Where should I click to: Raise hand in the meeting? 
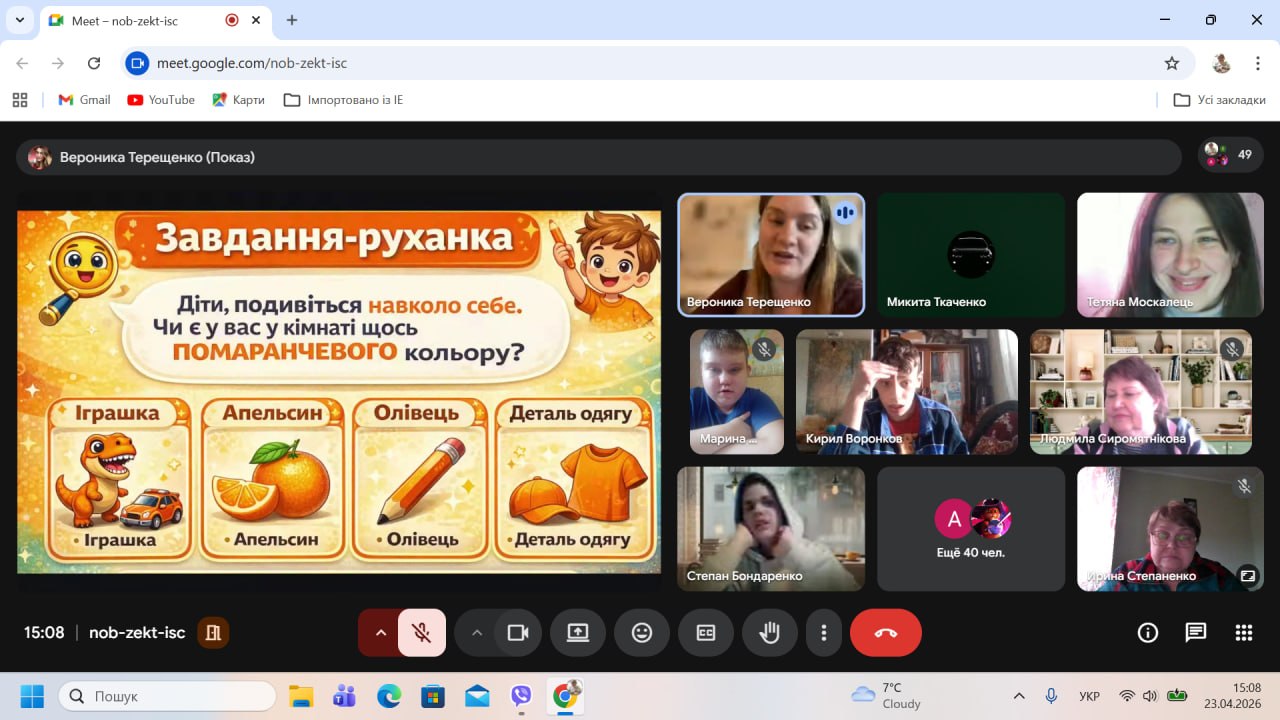click(x=769, y=632)
